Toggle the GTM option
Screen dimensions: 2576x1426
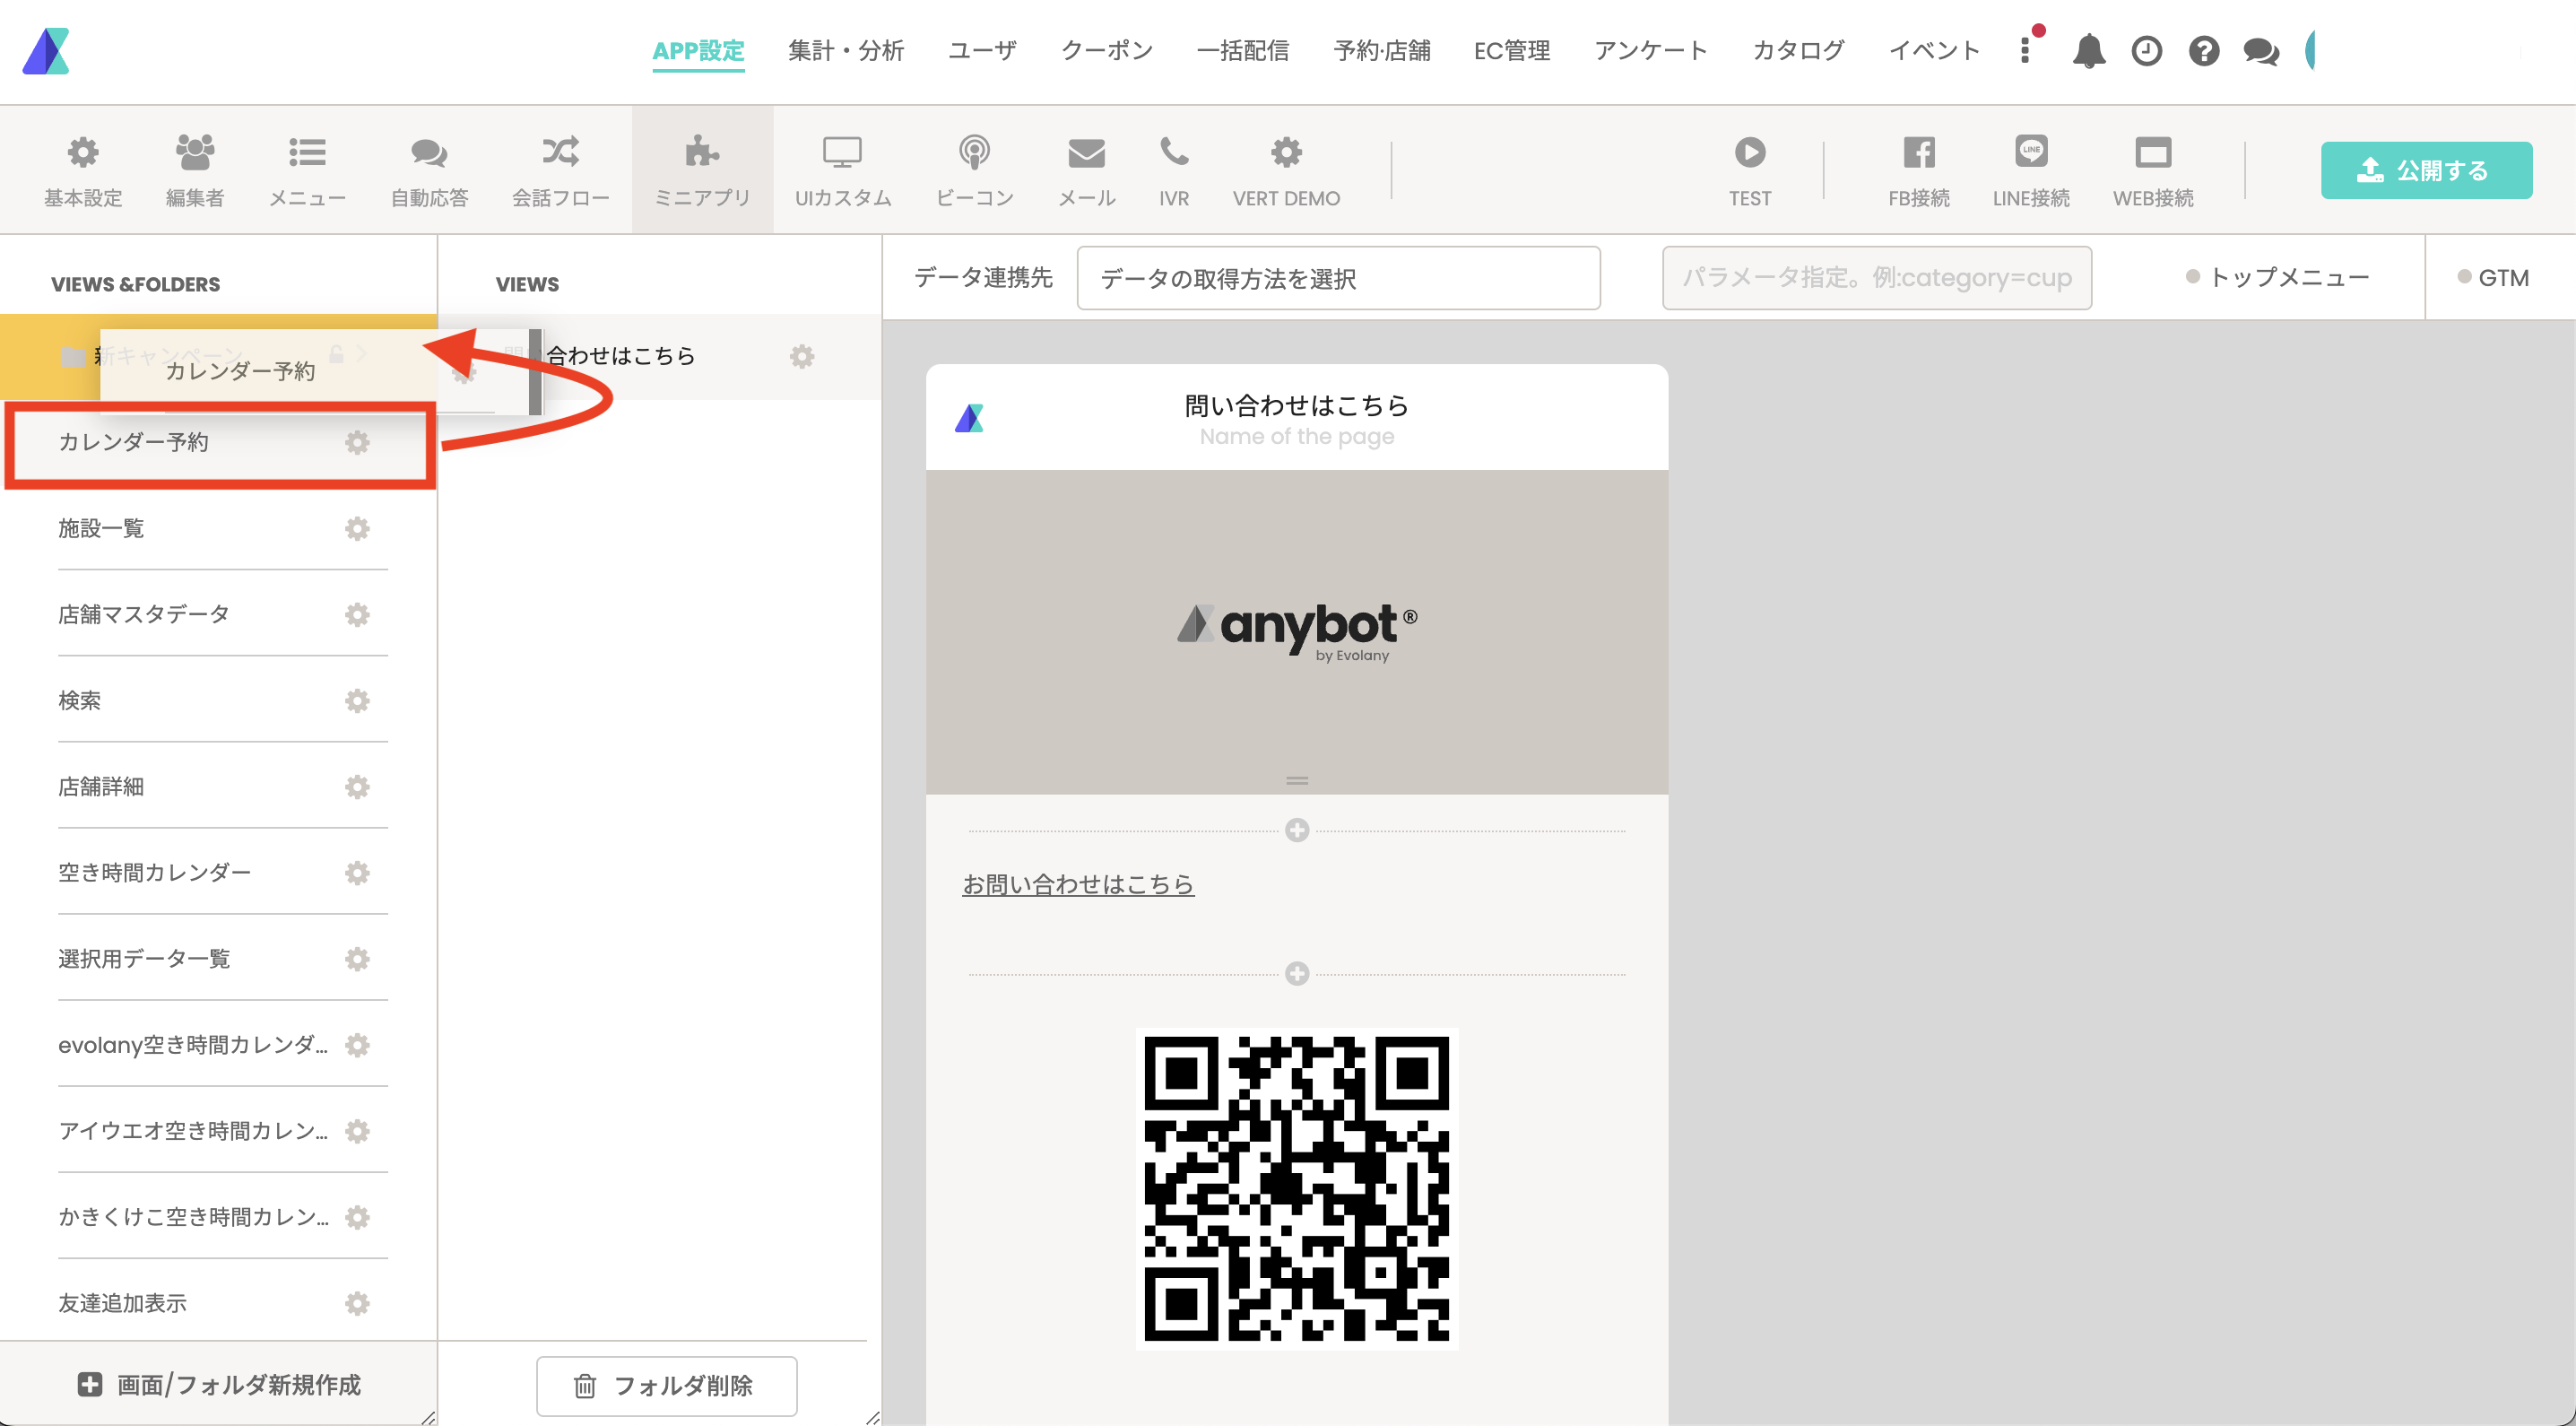(x=2493, y=277)
